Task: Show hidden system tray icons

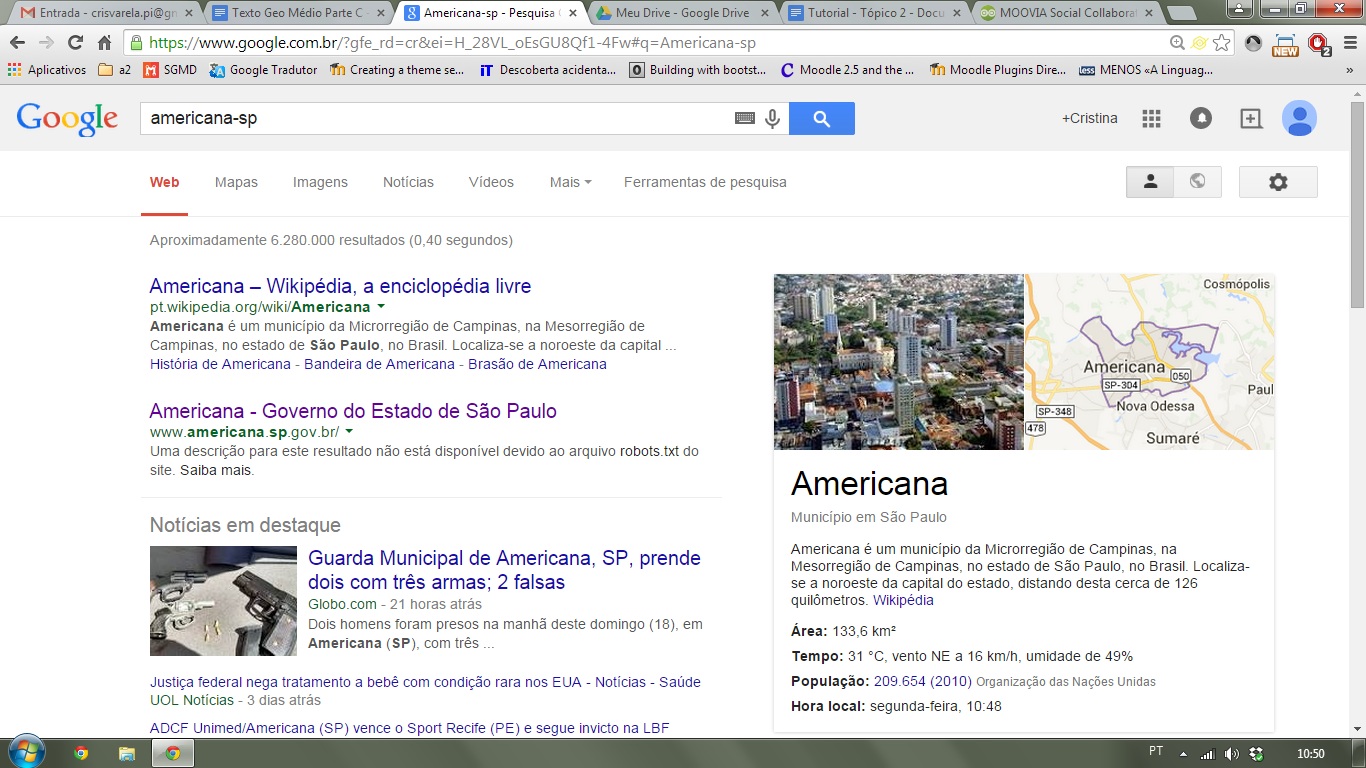Action: [x=1184, y=753]
